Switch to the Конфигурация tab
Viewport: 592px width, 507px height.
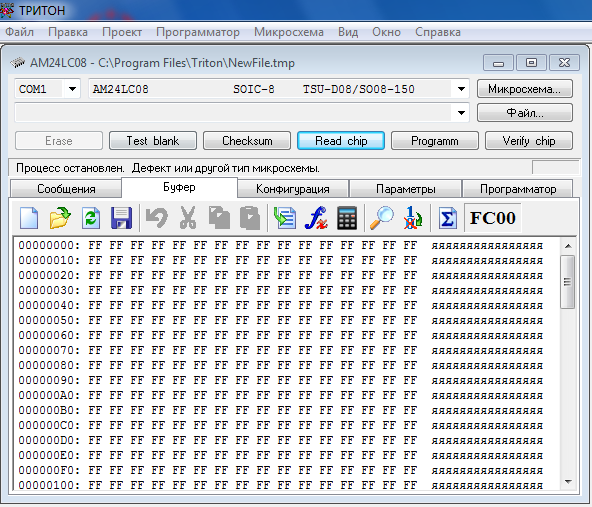pyautogui.click(x=293, y=189)
